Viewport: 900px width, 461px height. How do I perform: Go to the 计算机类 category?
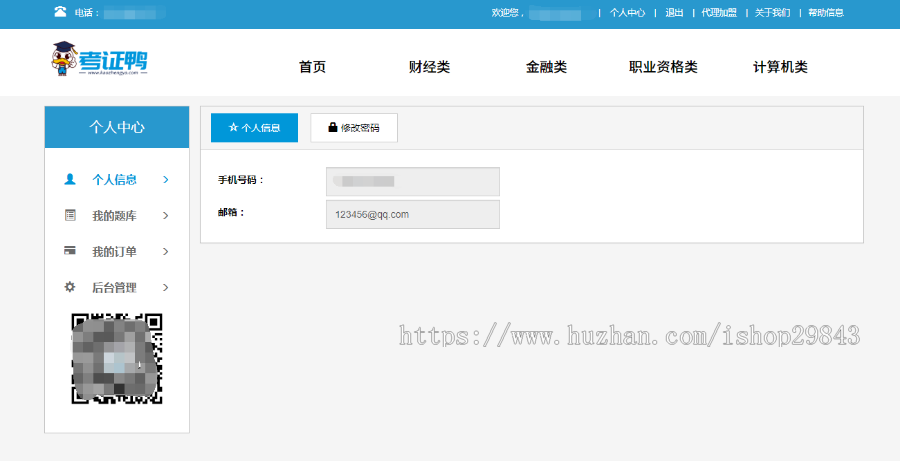[x=780, y=67]
